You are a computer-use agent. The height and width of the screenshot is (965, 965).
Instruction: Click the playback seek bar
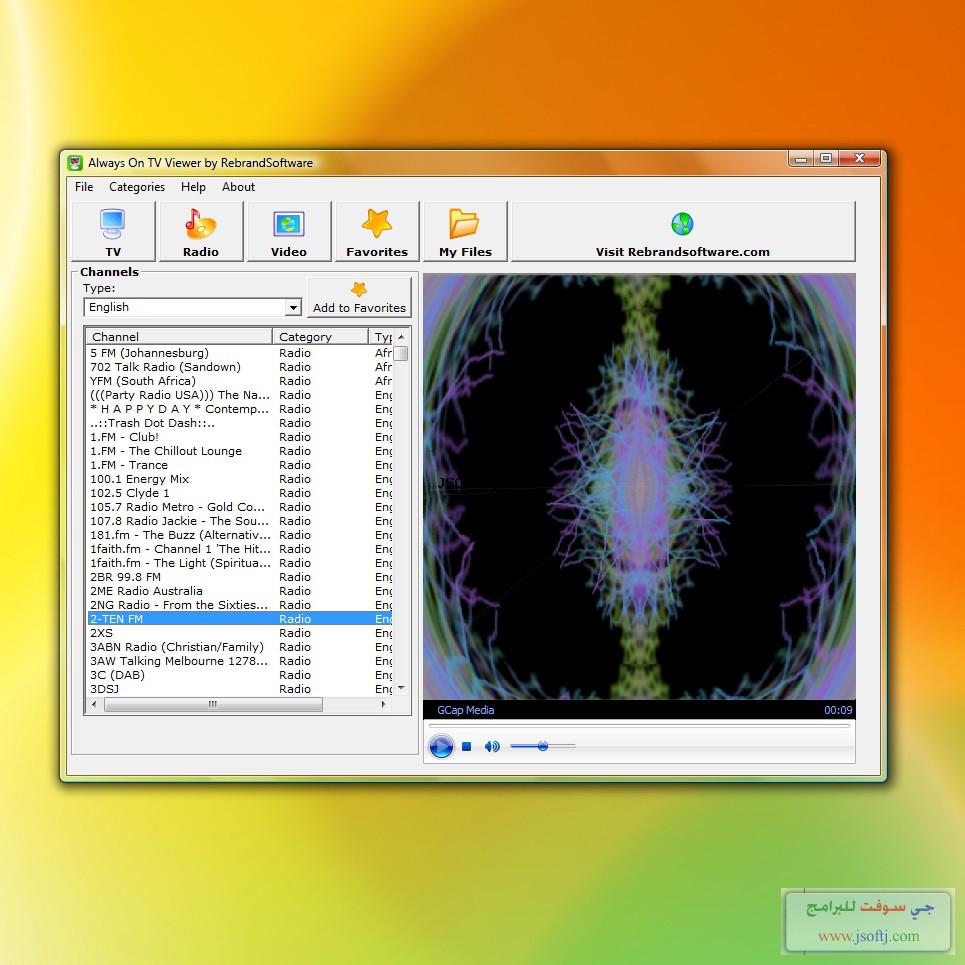click(x=639, y=726)
